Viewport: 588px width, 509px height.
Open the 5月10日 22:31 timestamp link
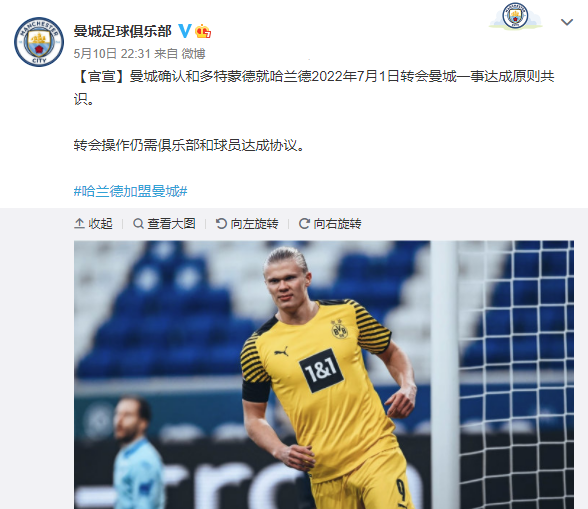(112, 54)
